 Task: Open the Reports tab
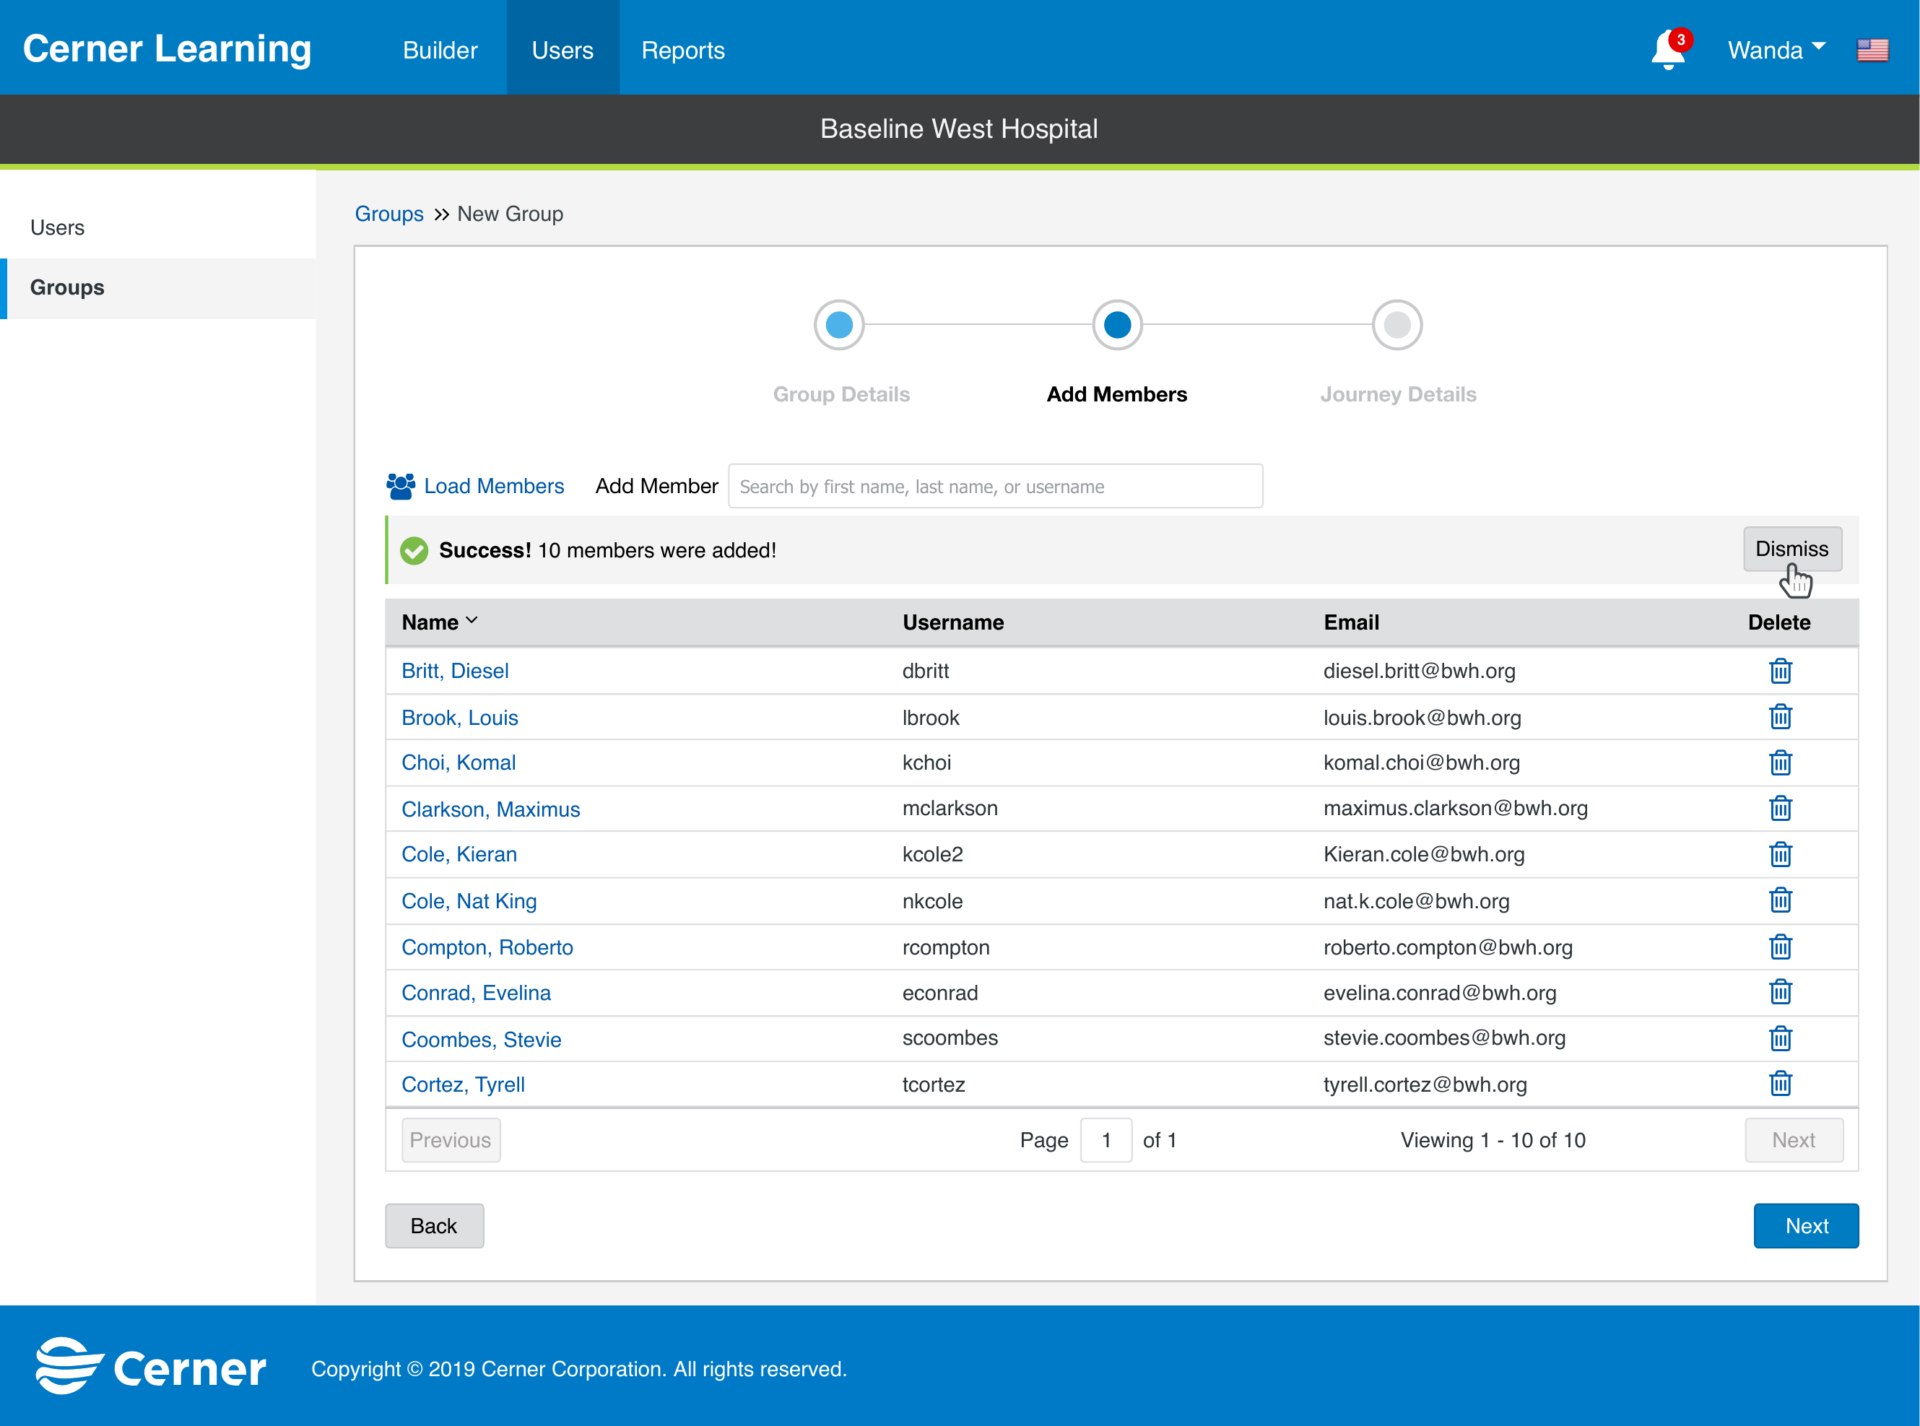683,50
